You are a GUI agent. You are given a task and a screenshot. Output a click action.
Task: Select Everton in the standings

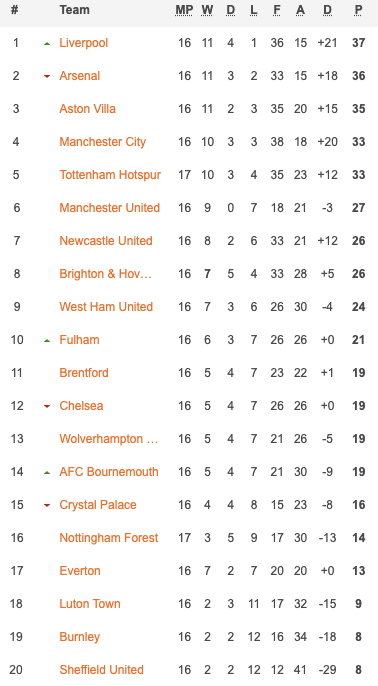tap(80, 571)
